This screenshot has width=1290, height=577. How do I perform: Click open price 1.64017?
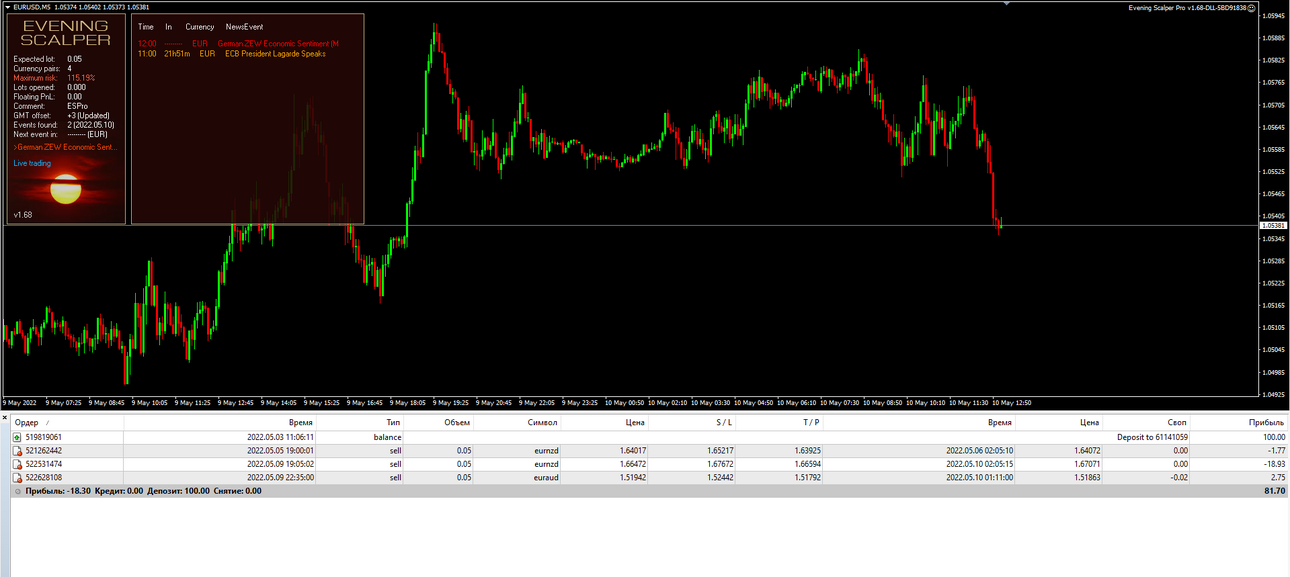(x=632, y=451)
